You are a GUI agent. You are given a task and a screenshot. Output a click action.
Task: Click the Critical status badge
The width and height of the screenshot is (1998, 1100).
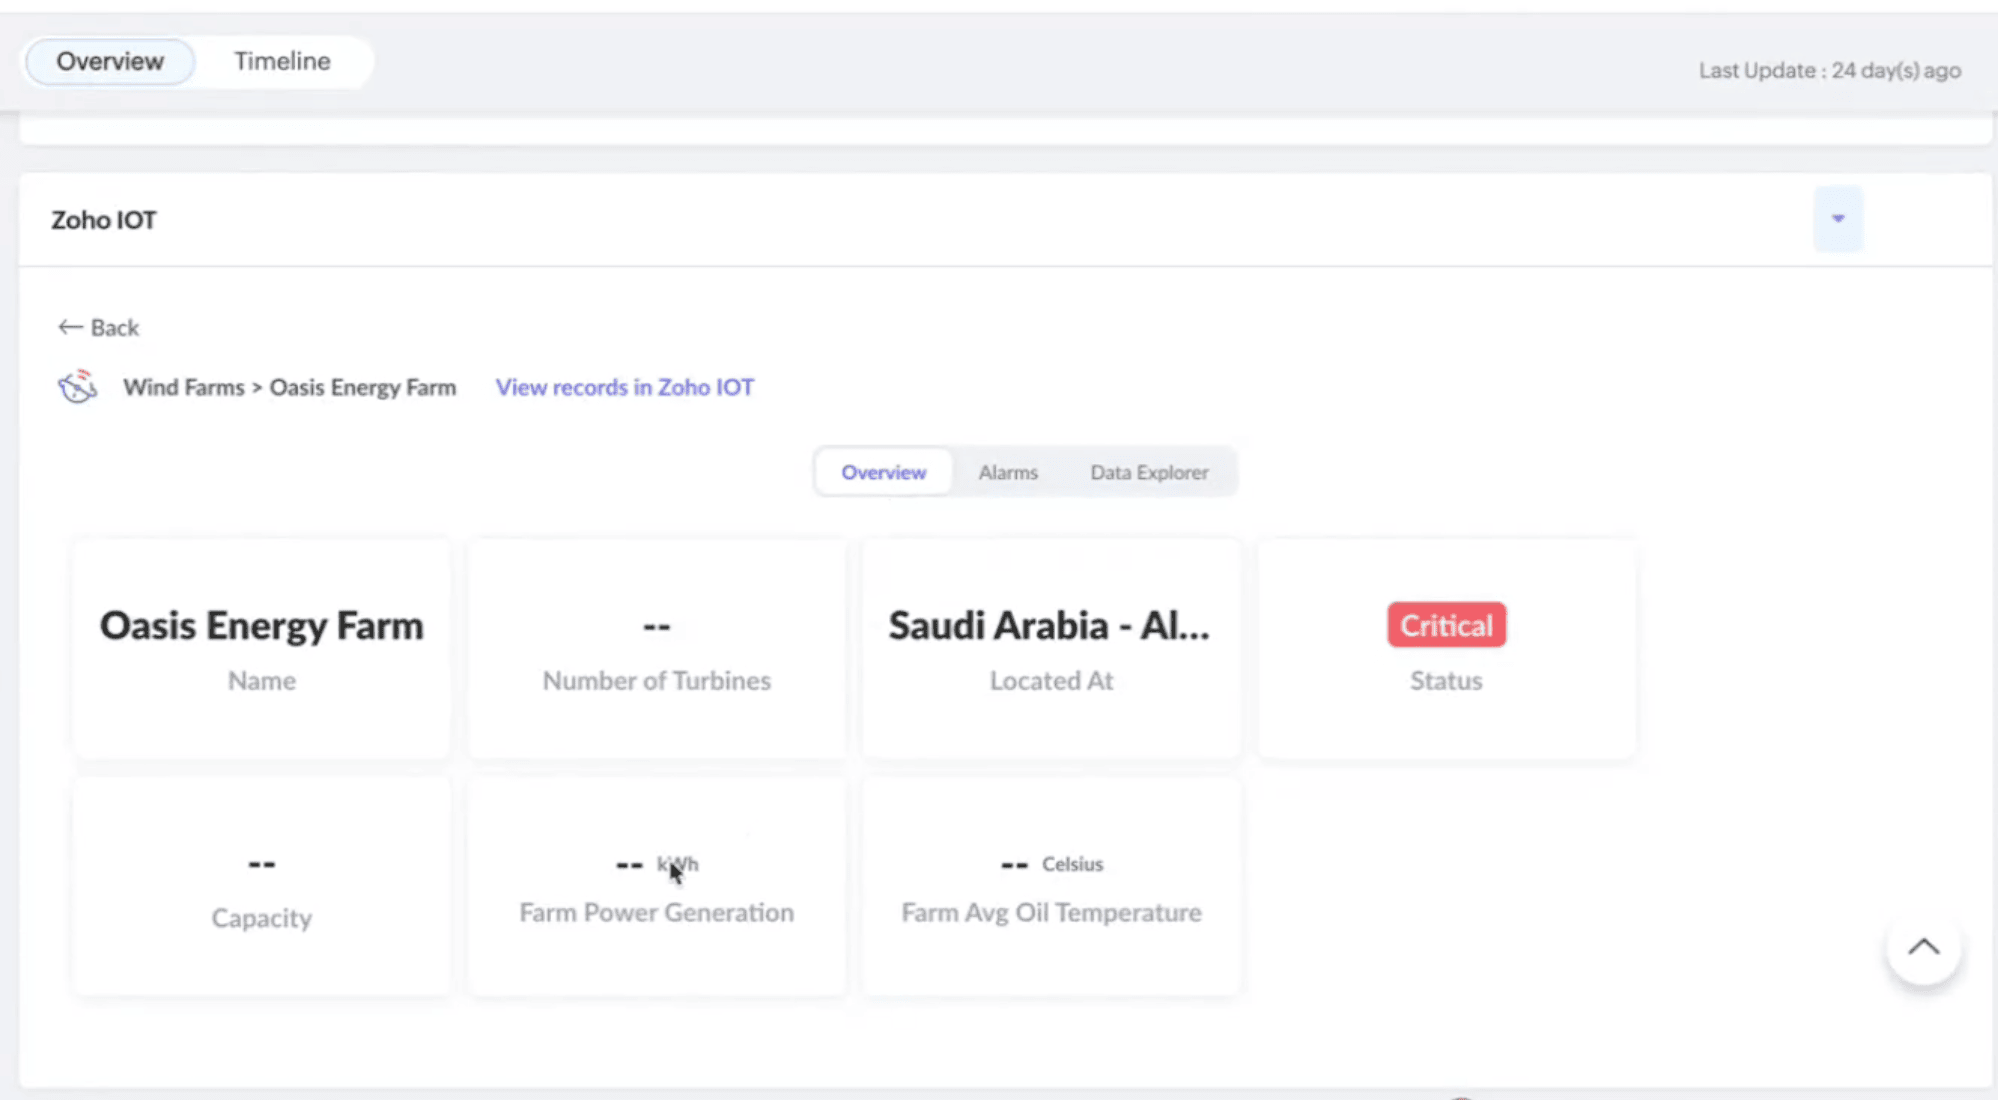pyautogui.click(x=1445, y=625)
